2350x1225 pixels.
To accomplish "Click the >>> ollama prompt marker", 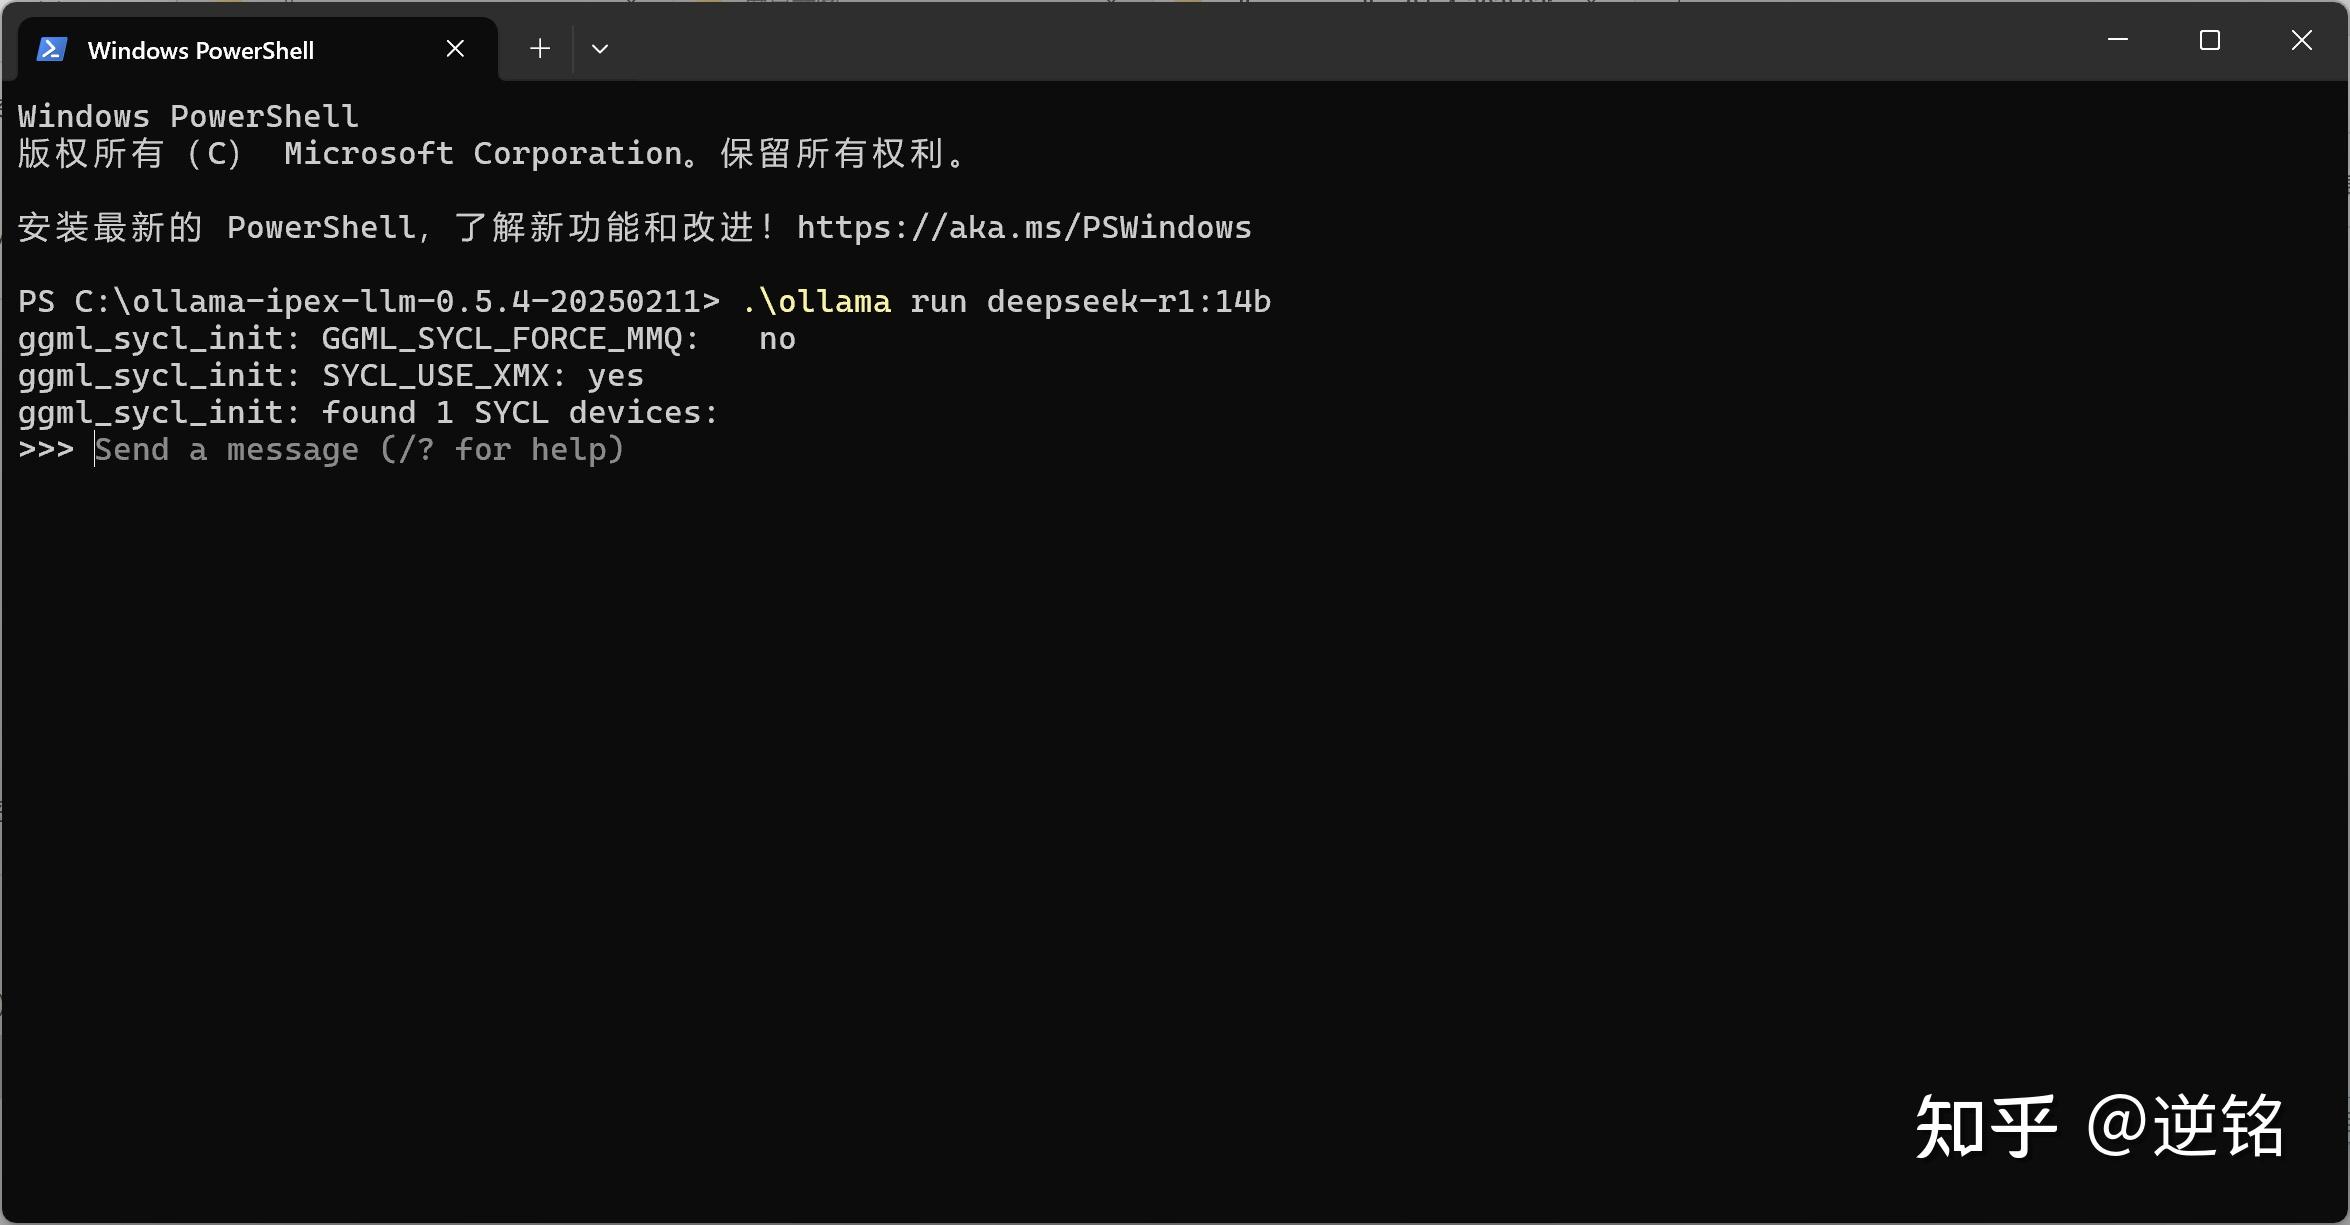I will tap(46, 450).
